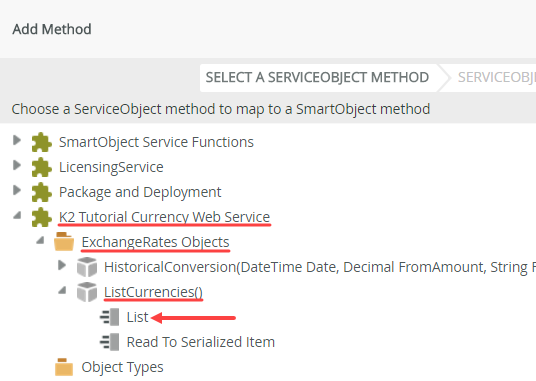Click the Object Types folder icon
Screen dimensions: 536x381
[64, 367]
